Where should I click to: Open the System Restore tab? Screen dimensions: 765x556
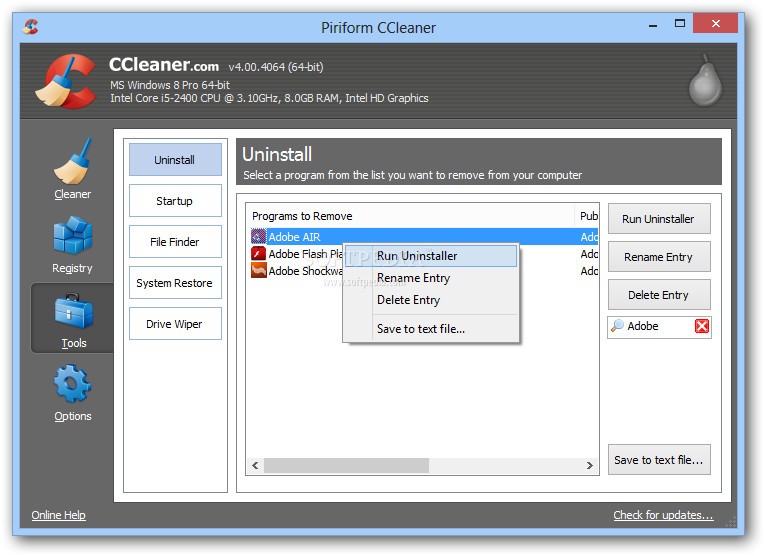tap(175, 282)
